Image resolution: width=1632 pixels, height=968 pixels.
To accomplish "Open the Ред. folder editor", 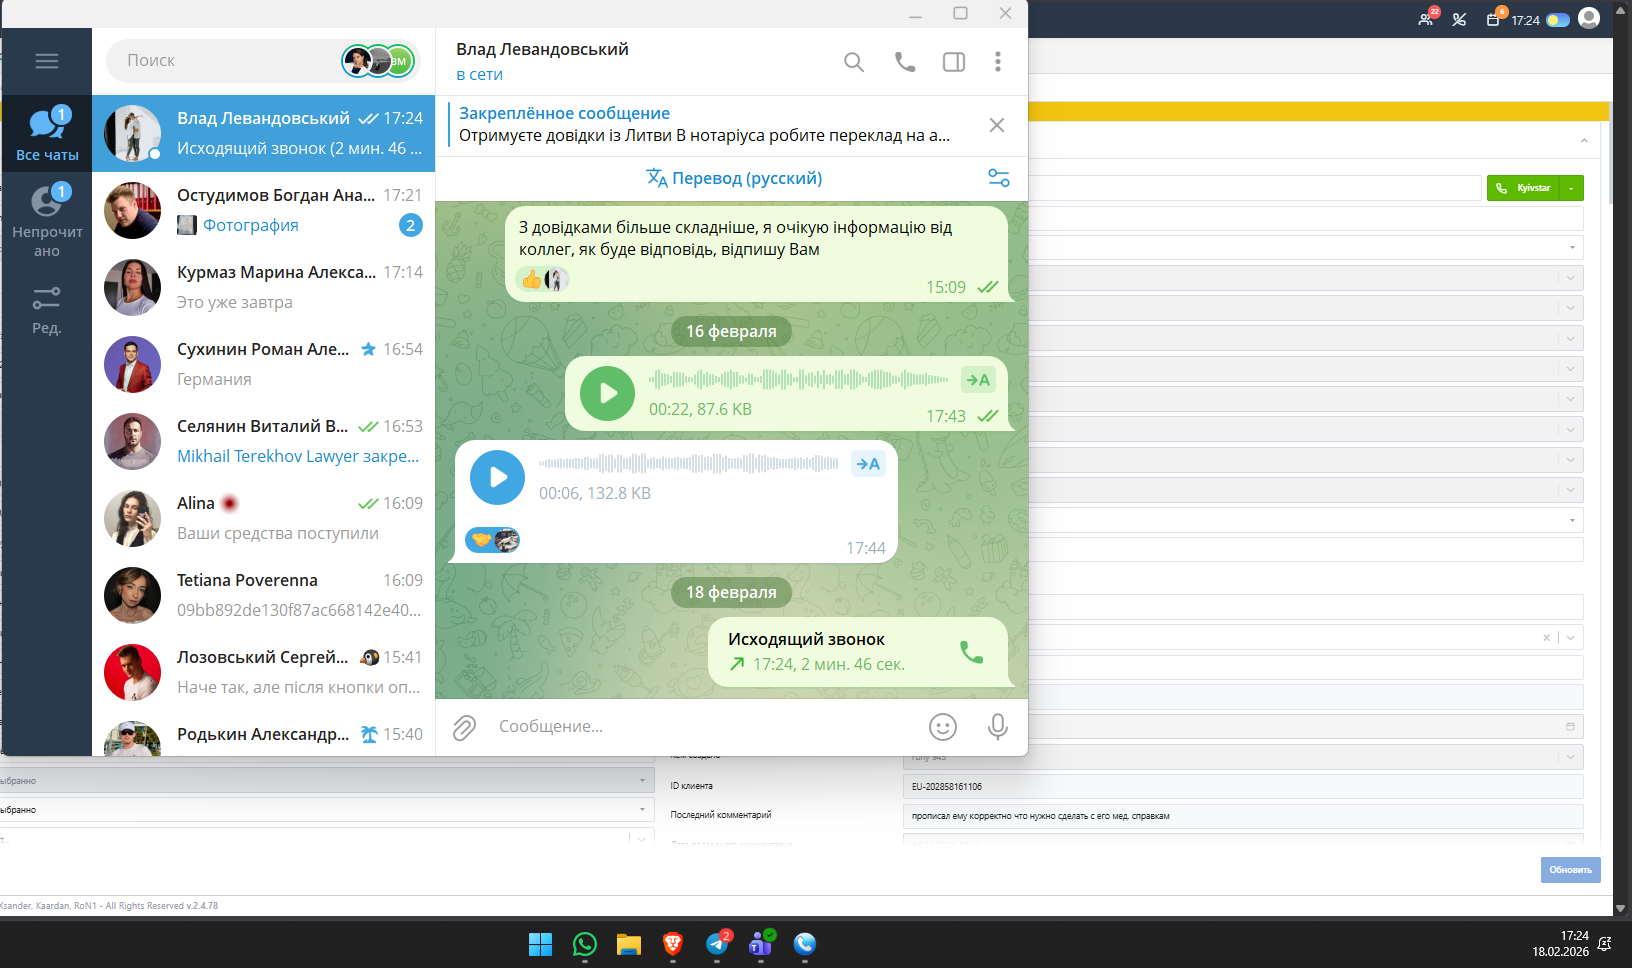I will (47, 309).
